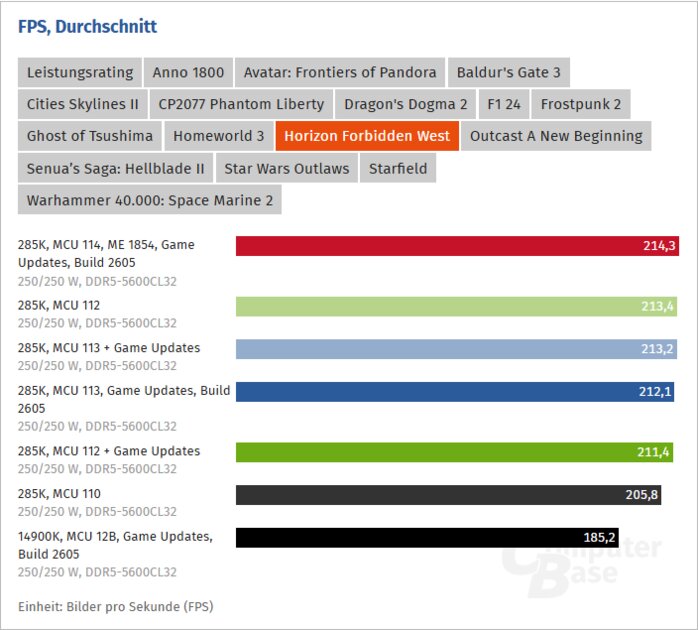The width and height of the screenshot is (698, 630).
Task: Click the dark gray 205,8 bar
Action: coord(448,495)
